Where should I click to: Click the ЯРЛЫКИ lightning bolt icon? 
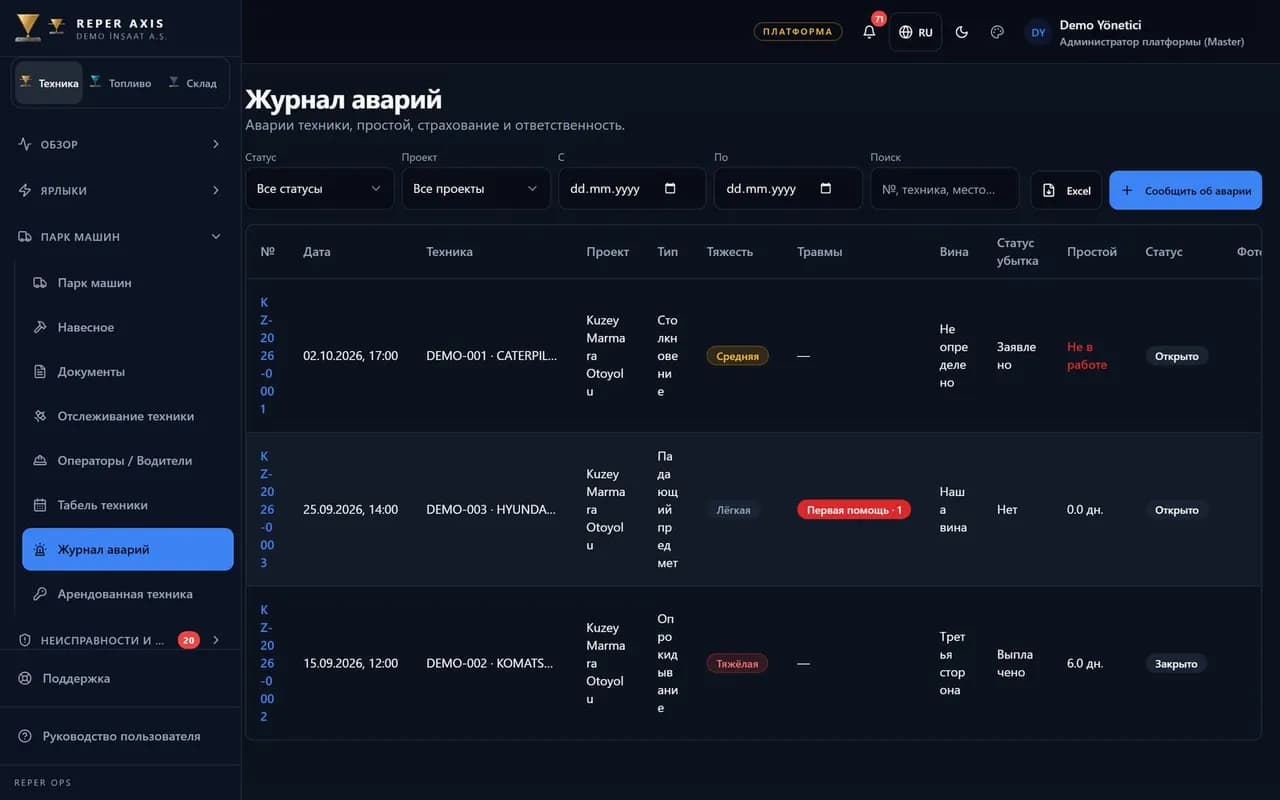click(25, 190)
